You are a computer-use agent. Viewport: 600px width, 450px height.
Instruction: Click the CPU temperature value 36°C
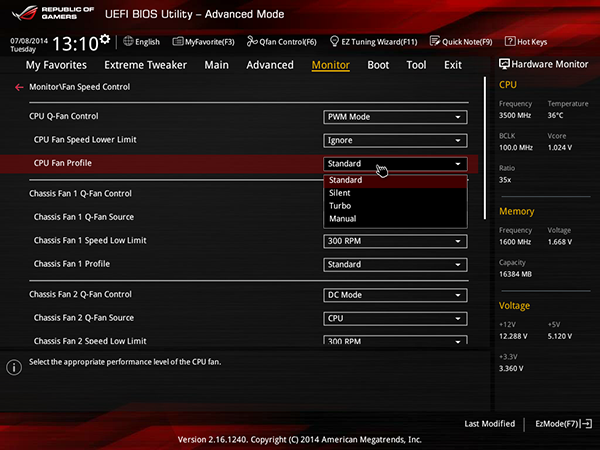(555, 115)
